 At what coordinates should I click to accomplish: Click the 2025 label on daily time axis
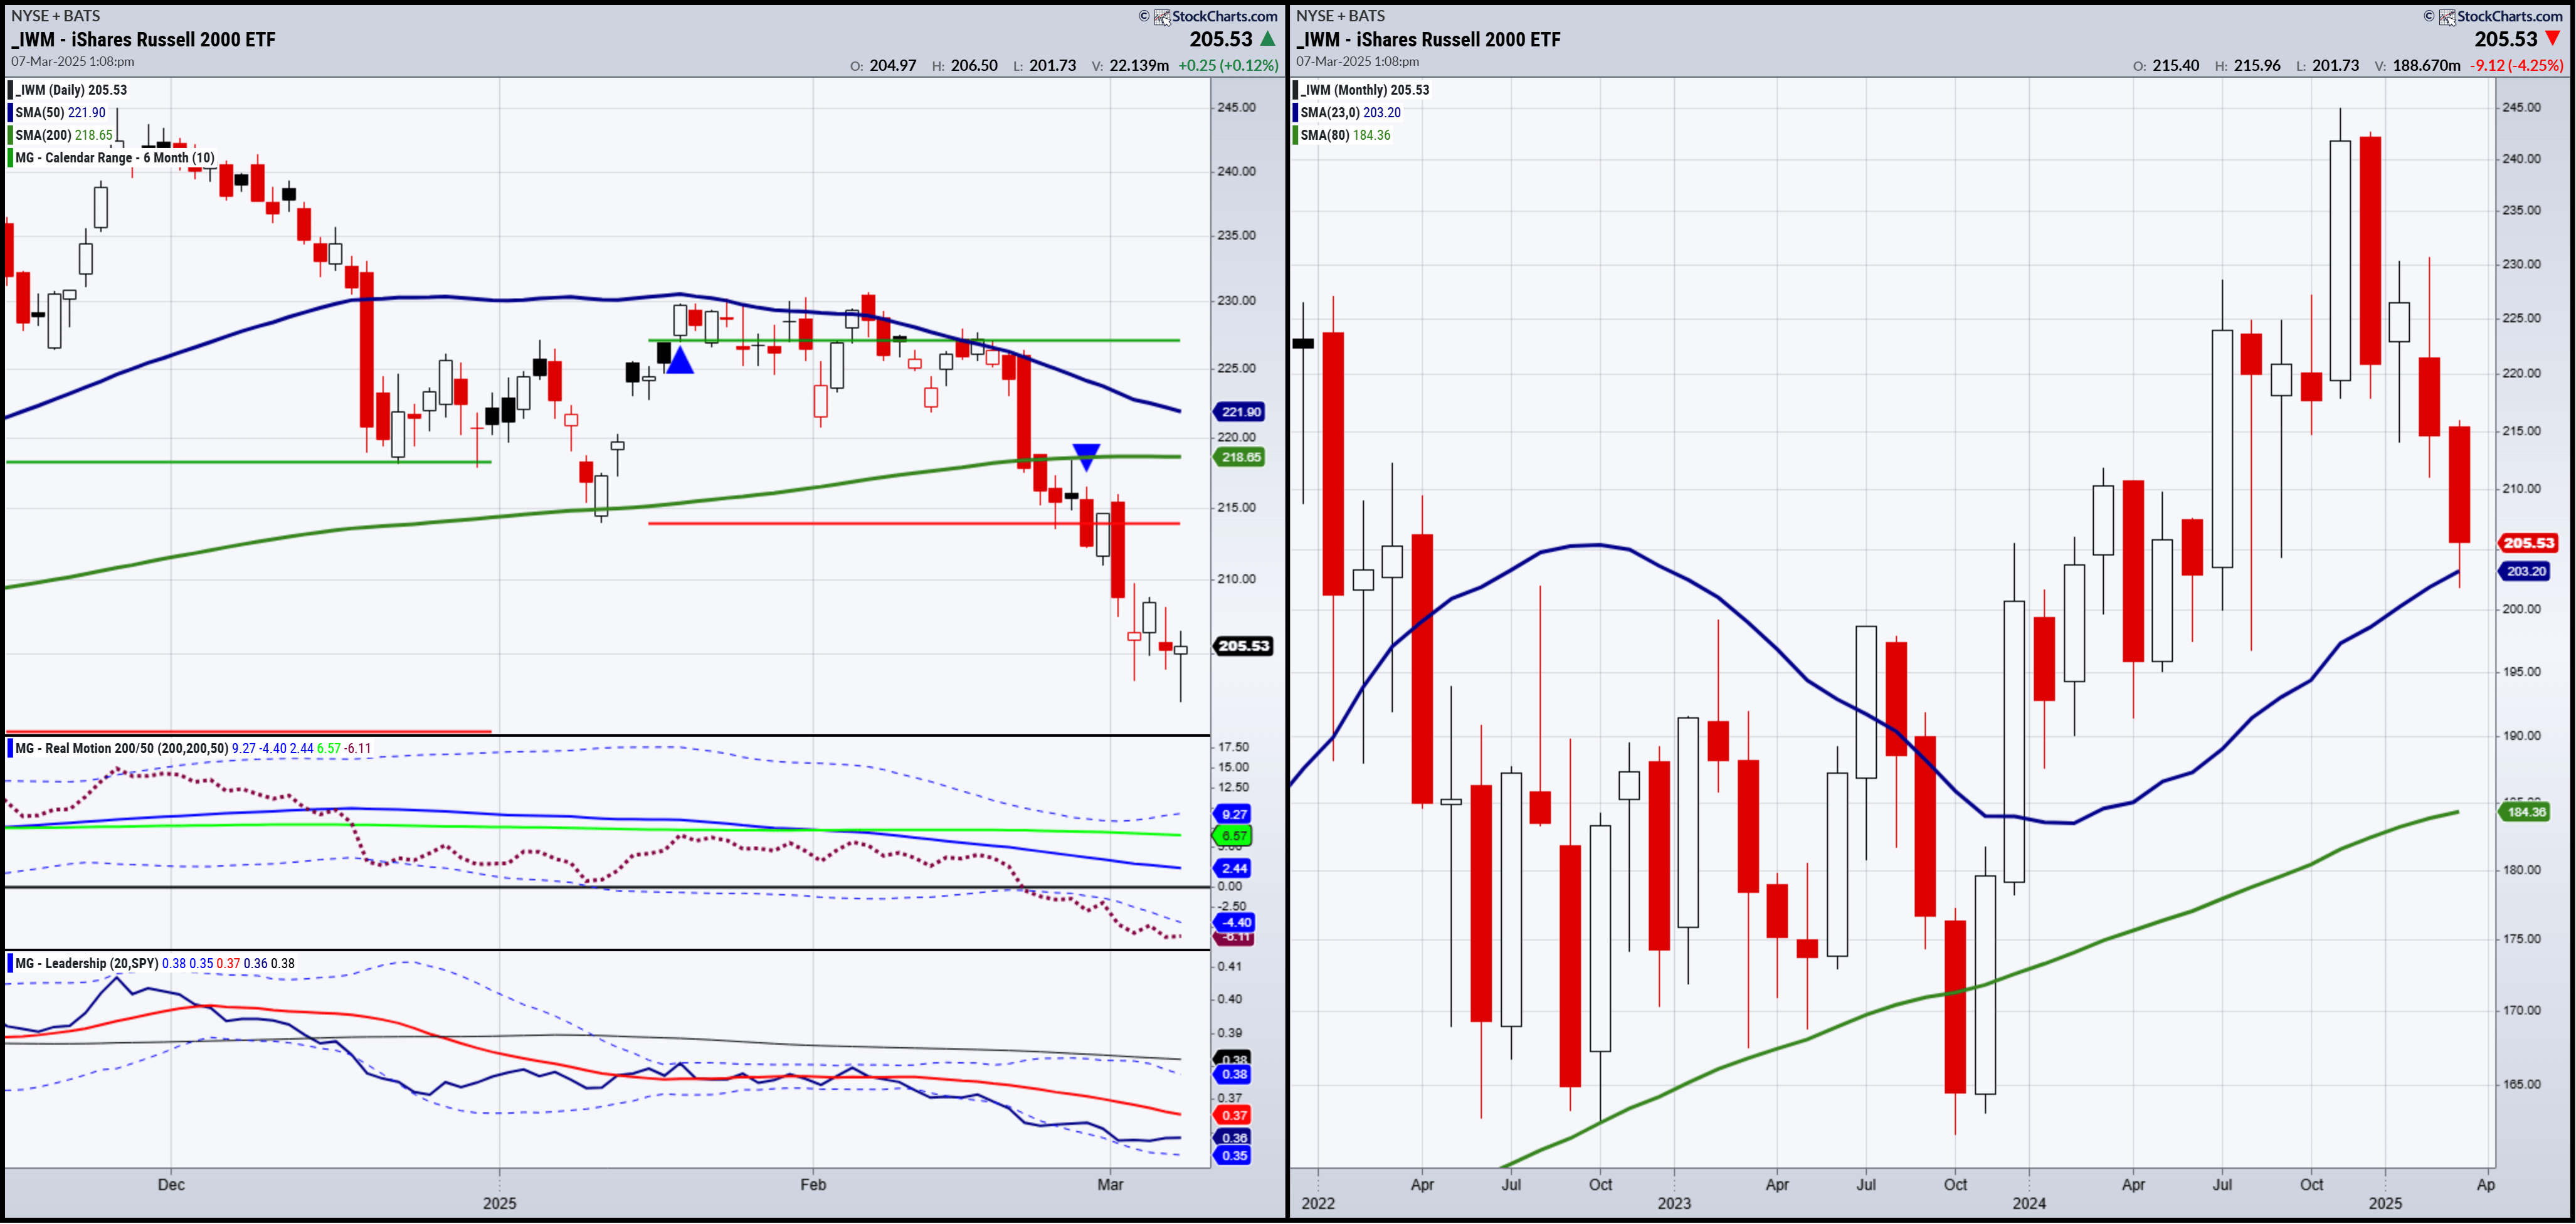[500, 1203]
